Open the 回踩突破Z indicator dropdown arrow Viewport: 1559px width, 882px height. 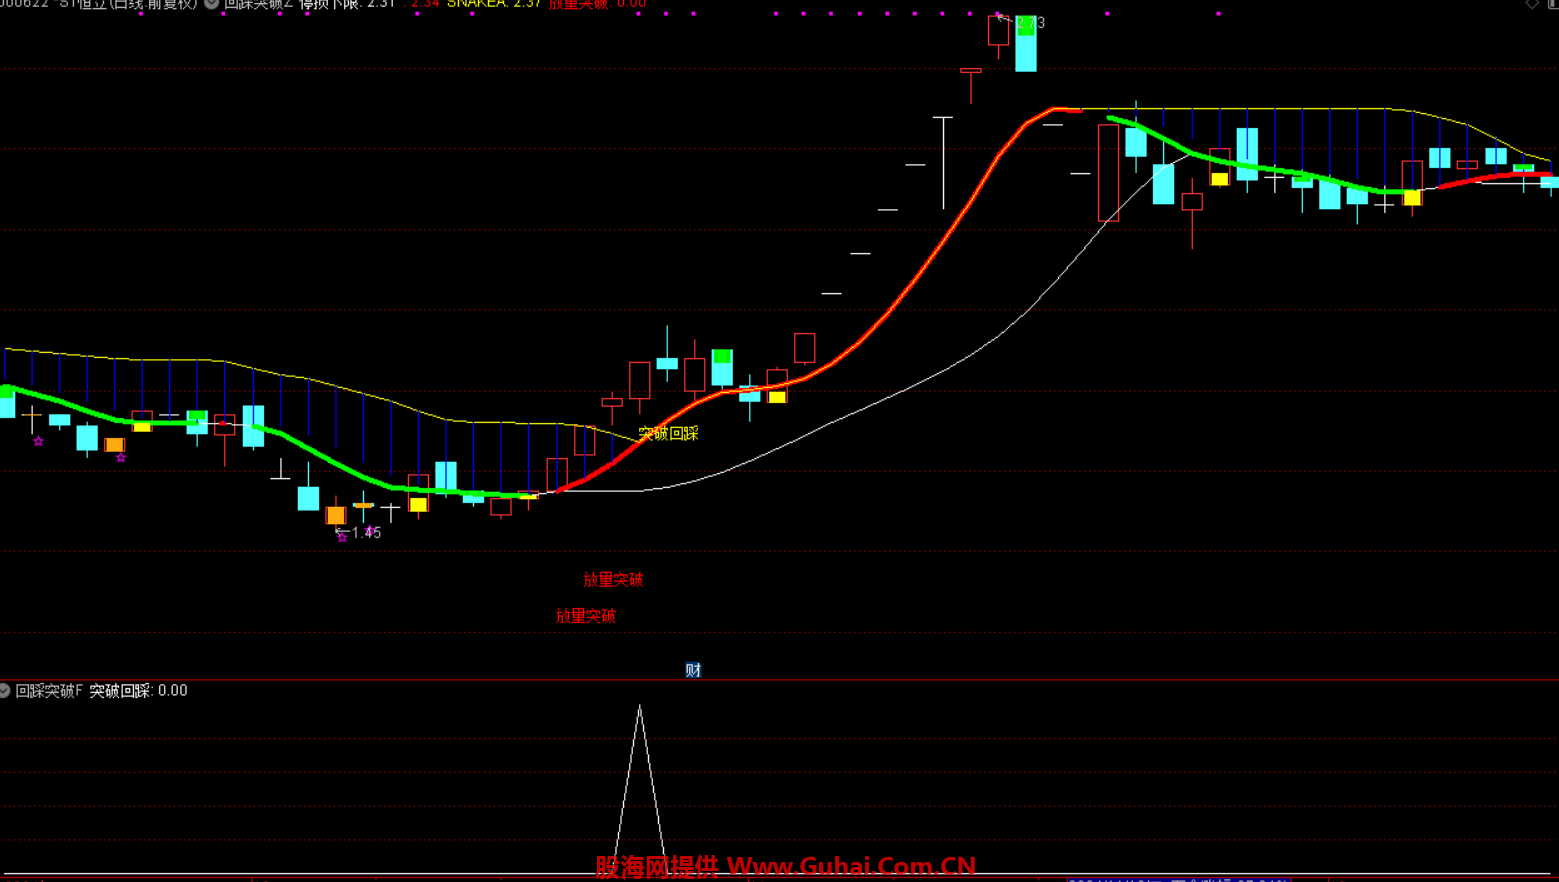tap(212, 4)
